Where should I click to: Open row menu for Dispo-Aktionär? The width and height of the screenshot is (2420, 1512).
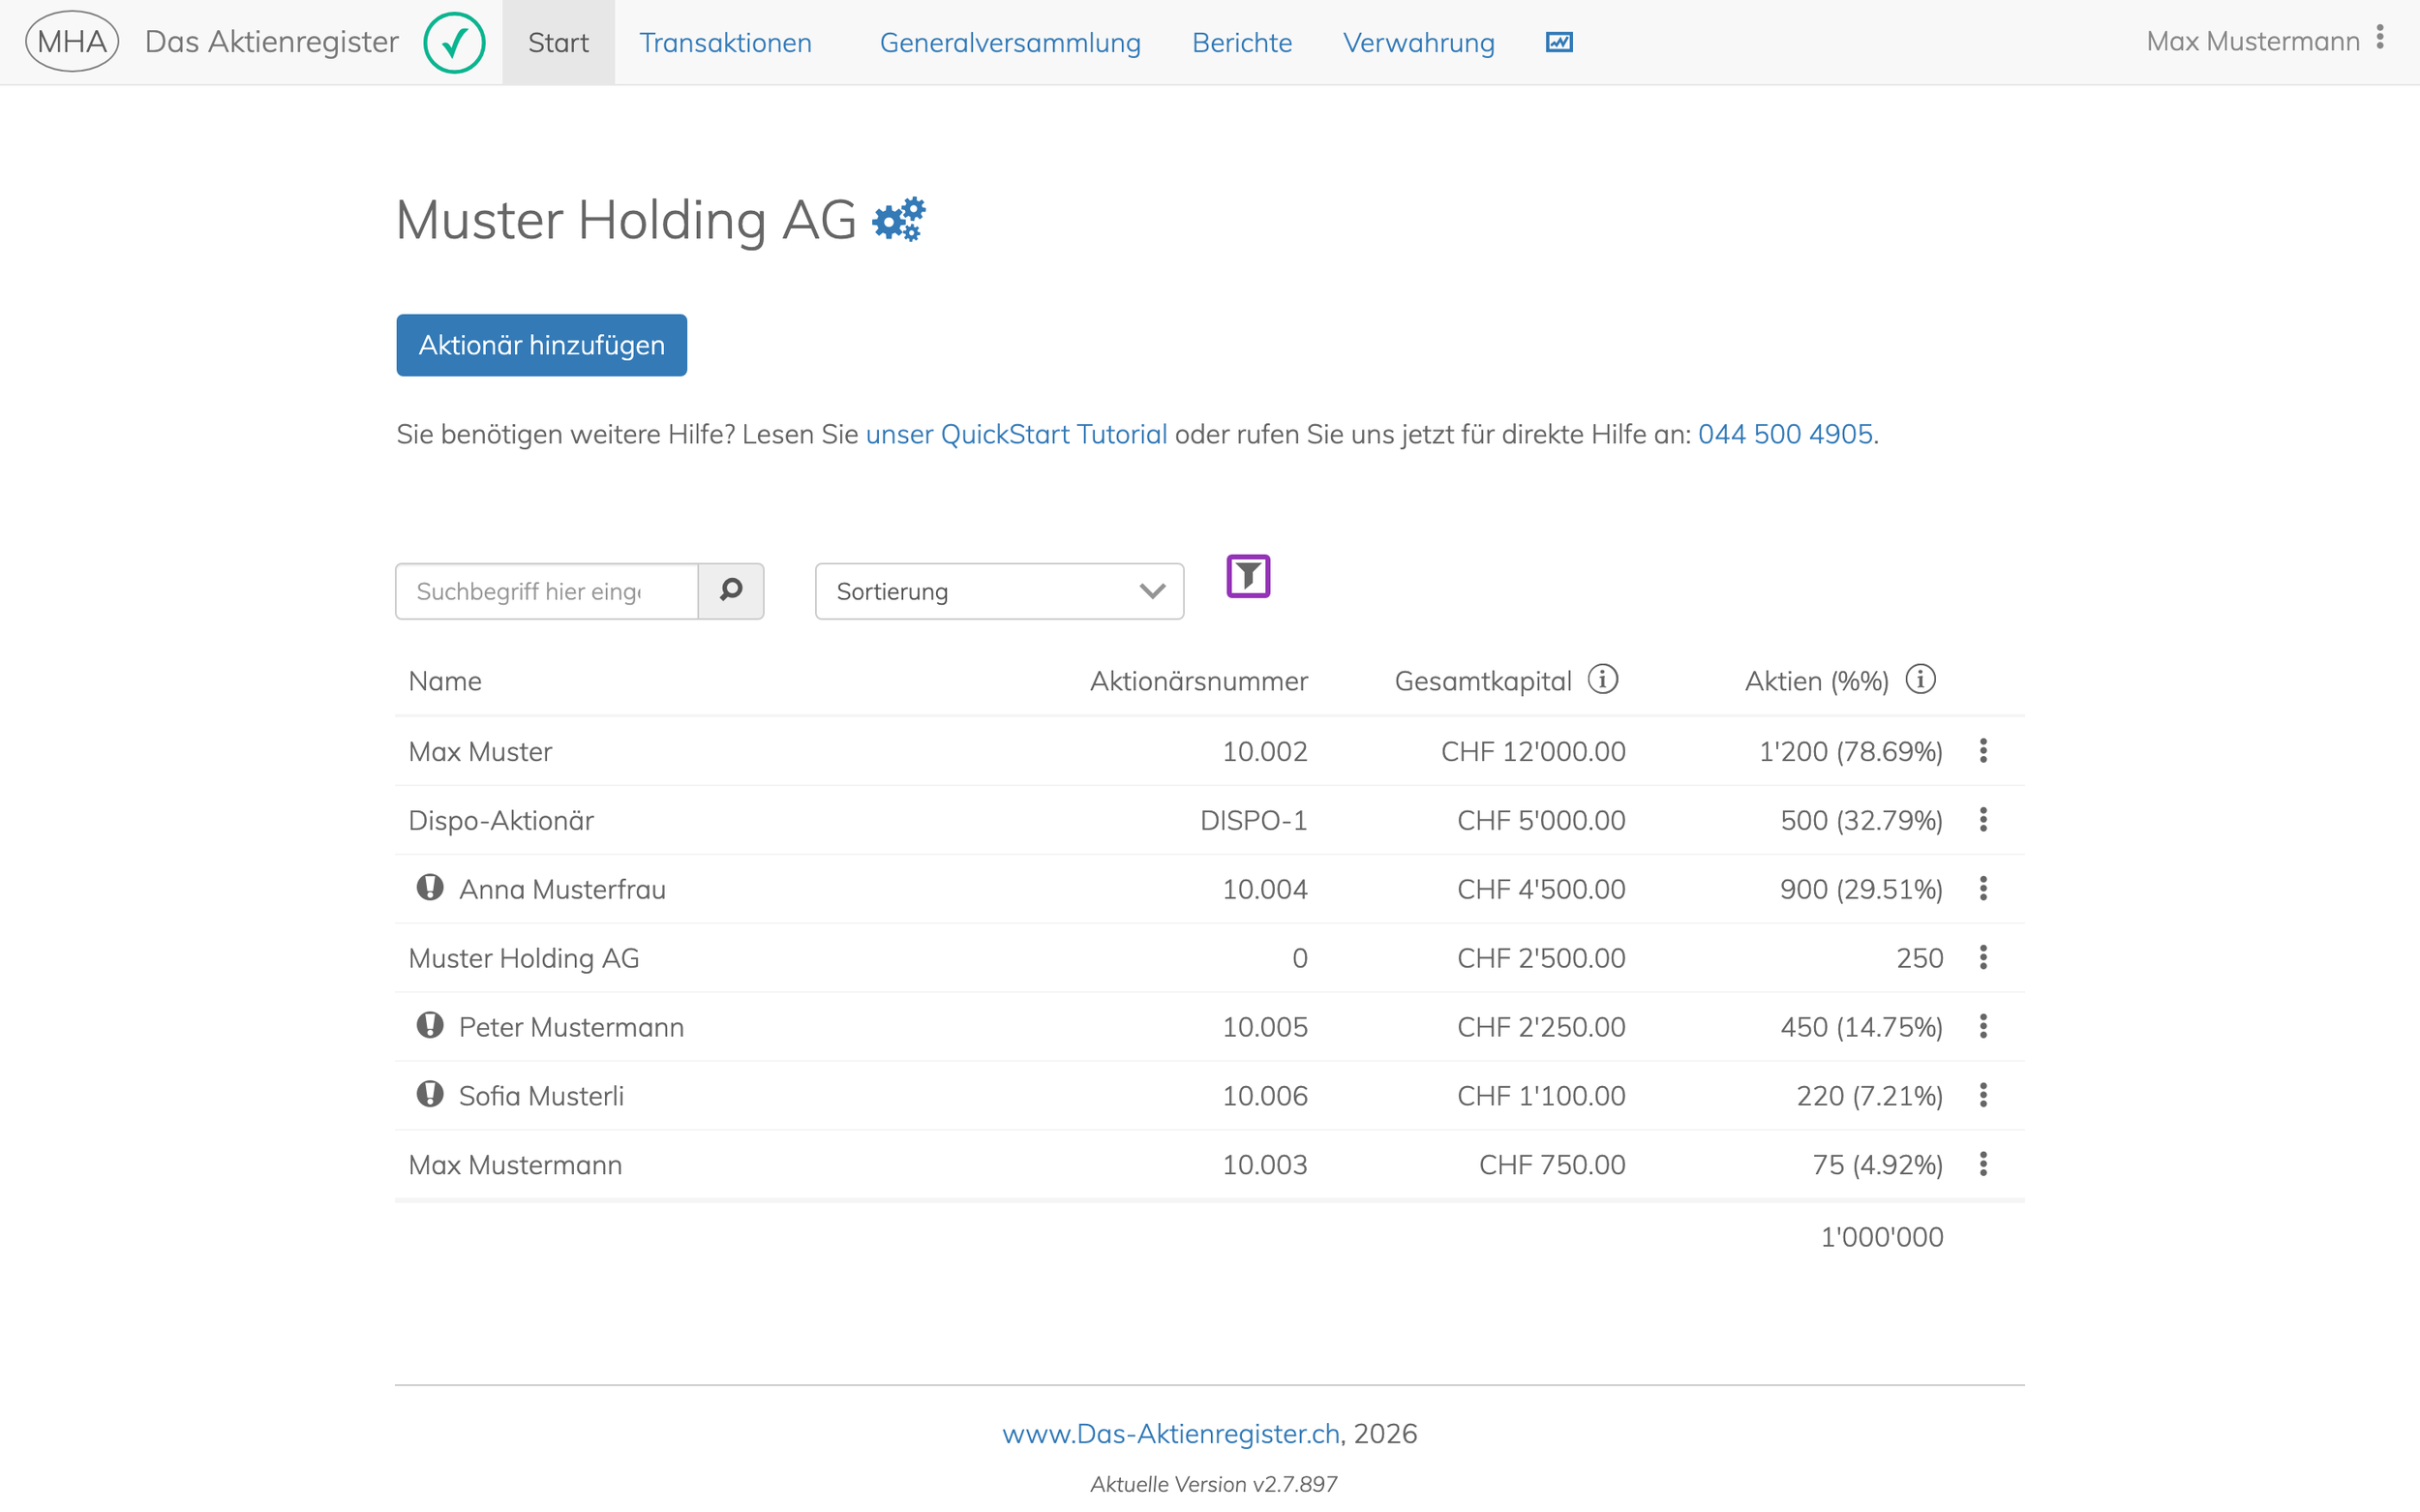[1983, 820]
